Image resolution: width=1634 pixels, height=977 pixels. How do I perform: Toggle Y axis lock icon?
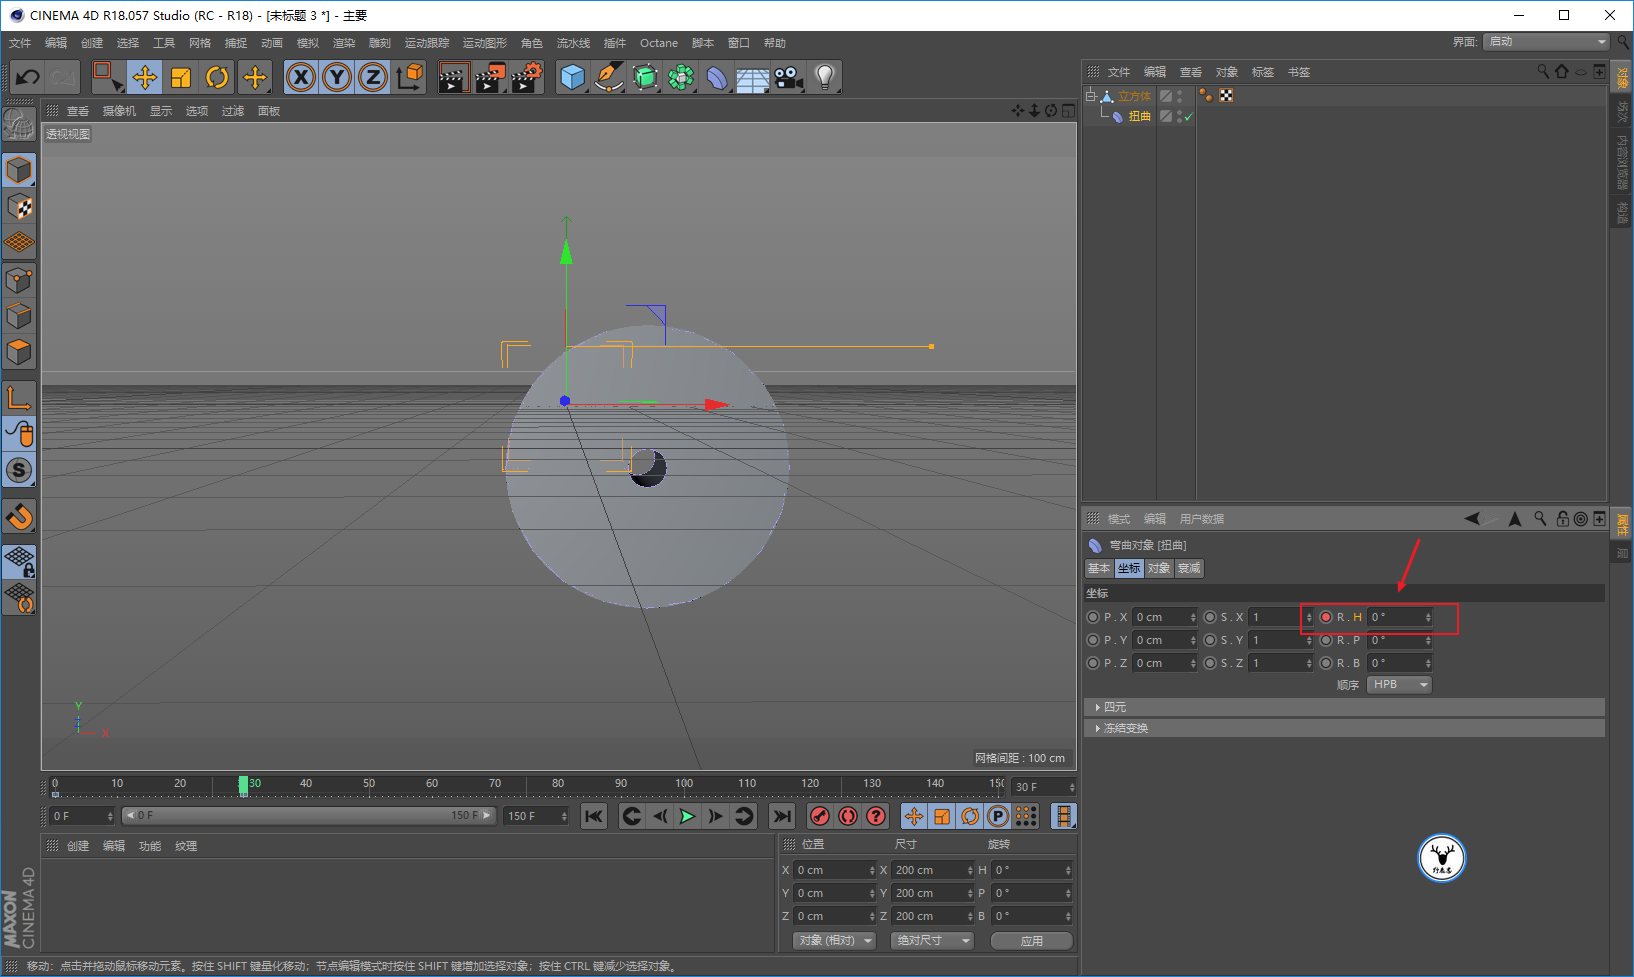pyautogui.click(x=337, y=77)
